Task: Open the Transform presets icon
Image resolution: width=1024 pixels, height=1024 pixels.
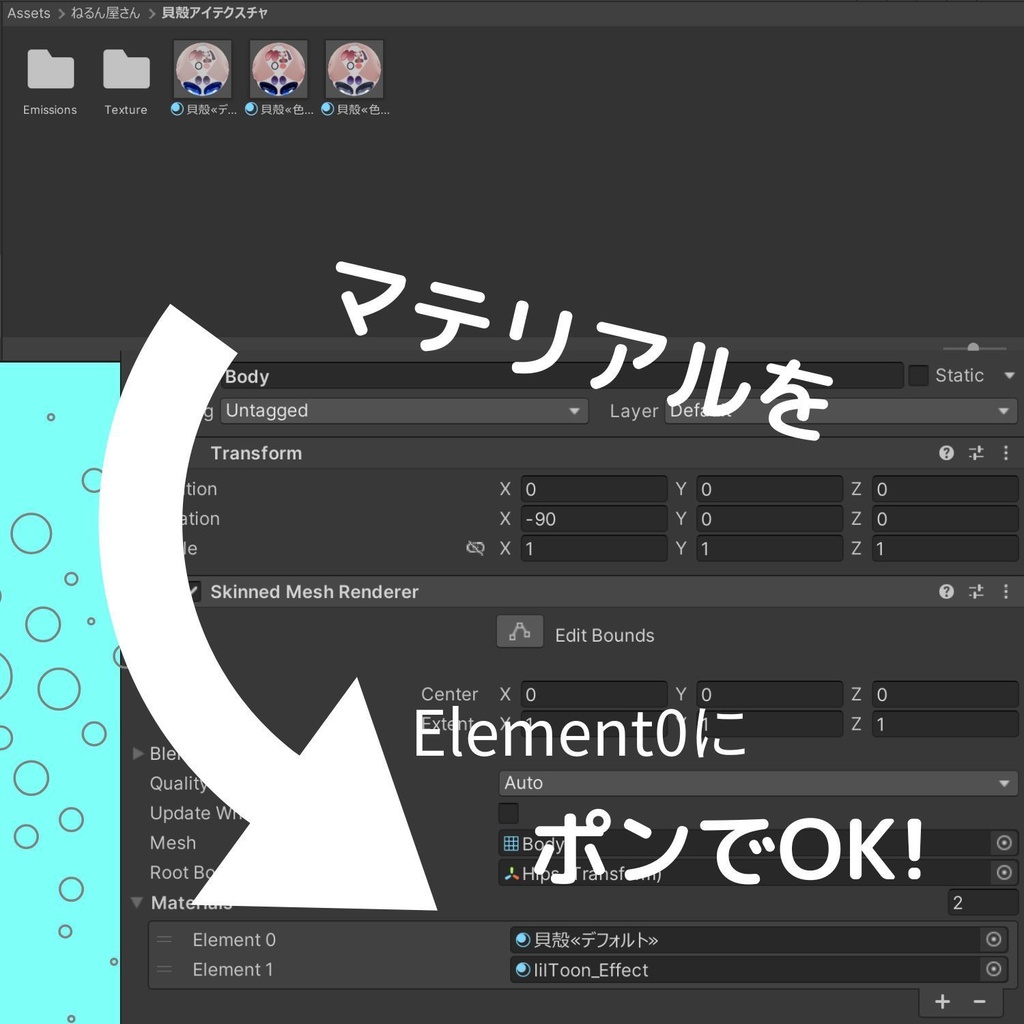Action: tap(976, 453)
